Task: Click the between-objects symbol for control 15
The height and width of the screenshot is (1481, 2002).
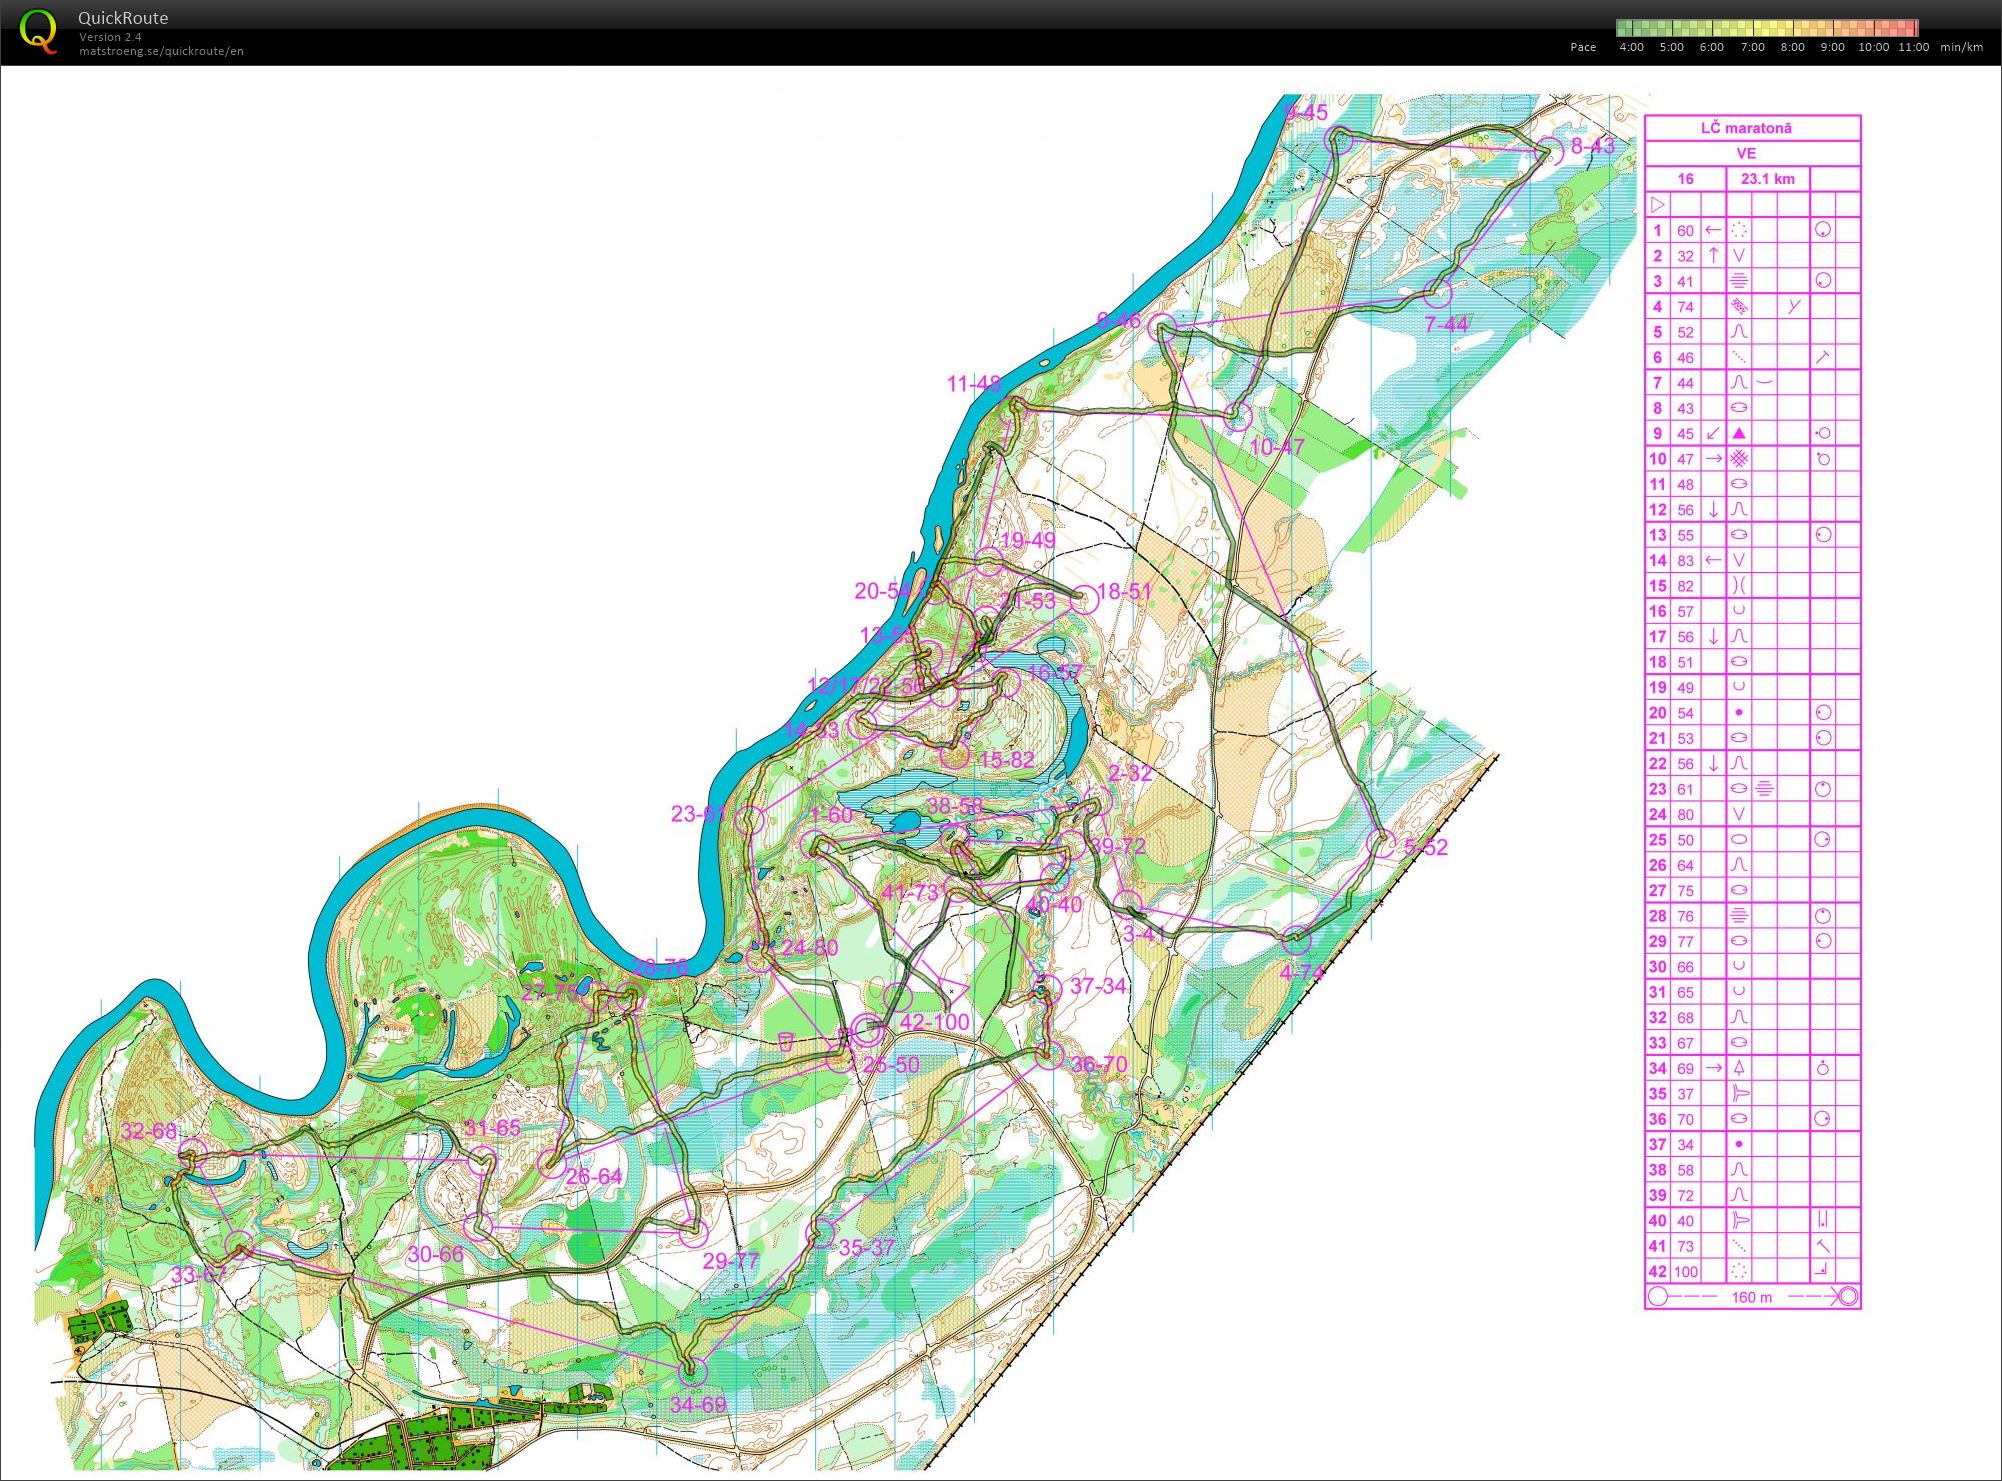Action: click(x=1740, y=586)
